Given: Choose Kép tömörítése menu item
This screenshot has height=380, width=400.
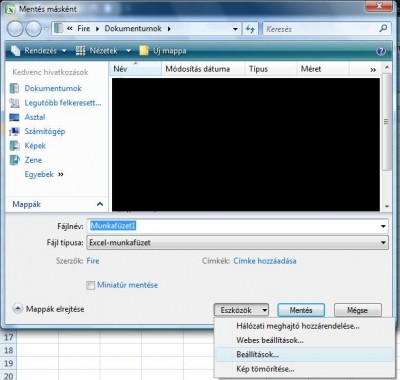Looking at the screenshot, I should pyautogui.click(x=265, y=369).
